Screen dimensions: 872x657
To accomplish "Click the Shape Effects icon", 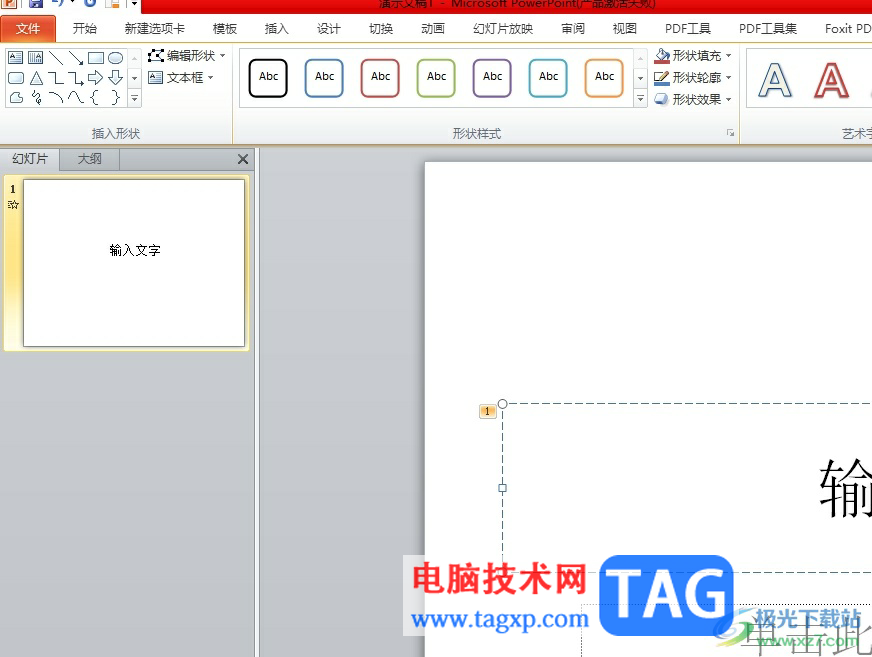I will [662, 99].
